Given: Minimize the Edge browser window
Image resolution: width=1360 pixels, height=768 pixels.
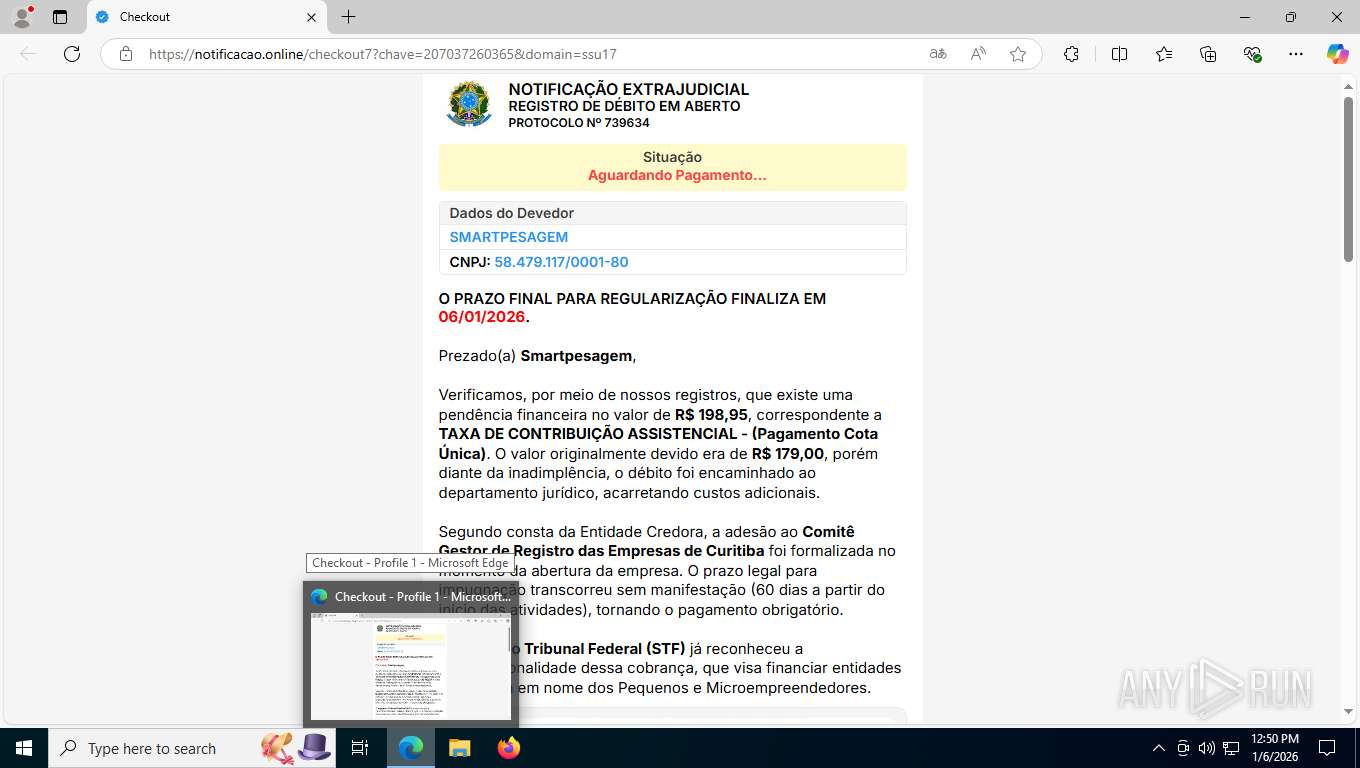Looking at the screenshot, I should coord(1245,17).
